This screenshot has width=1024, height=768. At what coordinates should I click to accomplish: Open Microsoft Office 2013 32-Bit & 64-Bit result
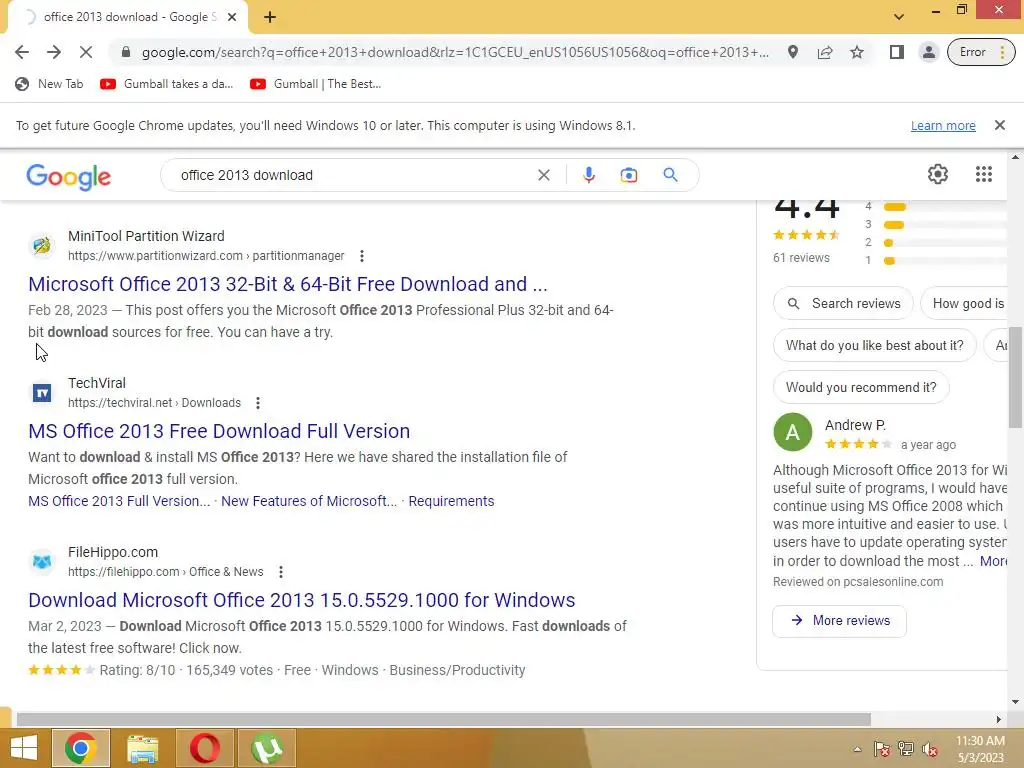tap(287, 284)
